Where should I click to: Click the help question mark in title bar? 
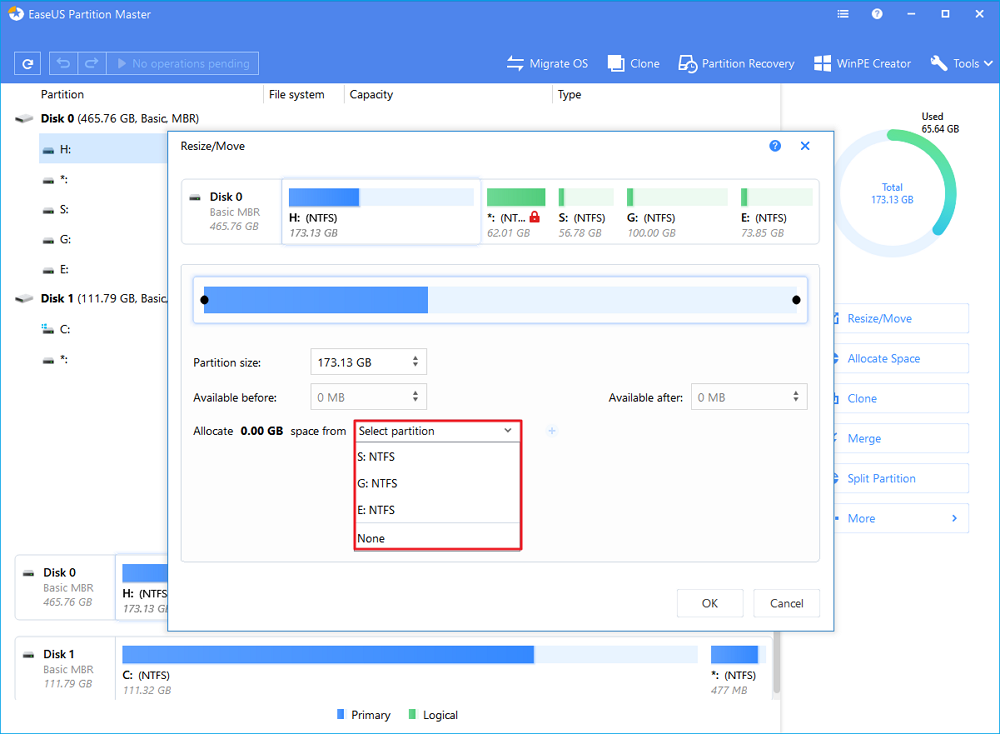[878, 14]
